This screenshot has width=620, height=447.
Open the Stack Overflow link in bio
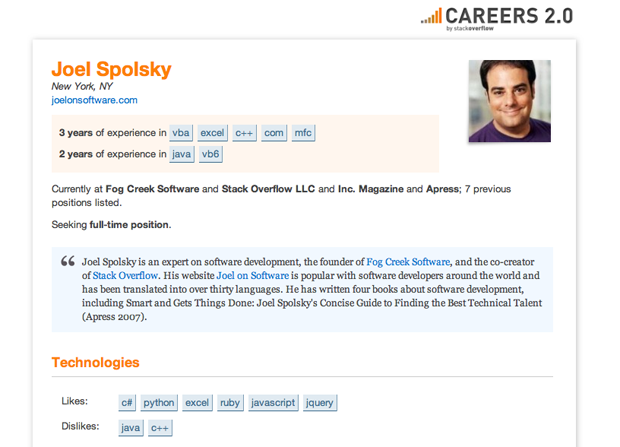pos(128,275)
